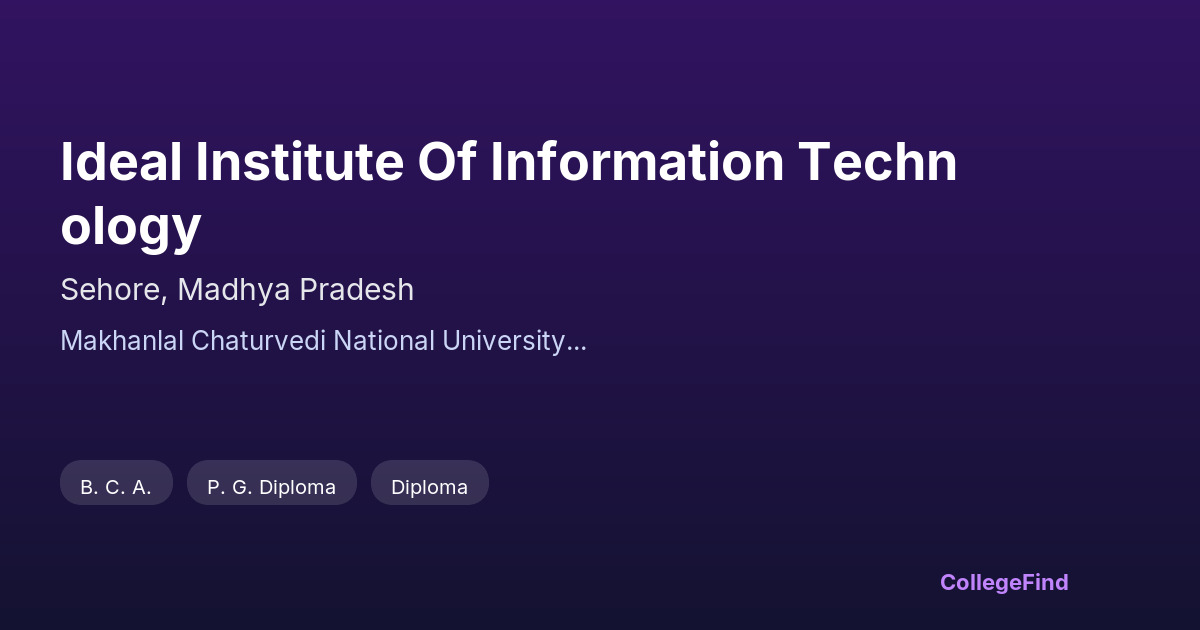Click the word "Ideal" in the title
1200x630 pixels.
[x=121, y=163]
